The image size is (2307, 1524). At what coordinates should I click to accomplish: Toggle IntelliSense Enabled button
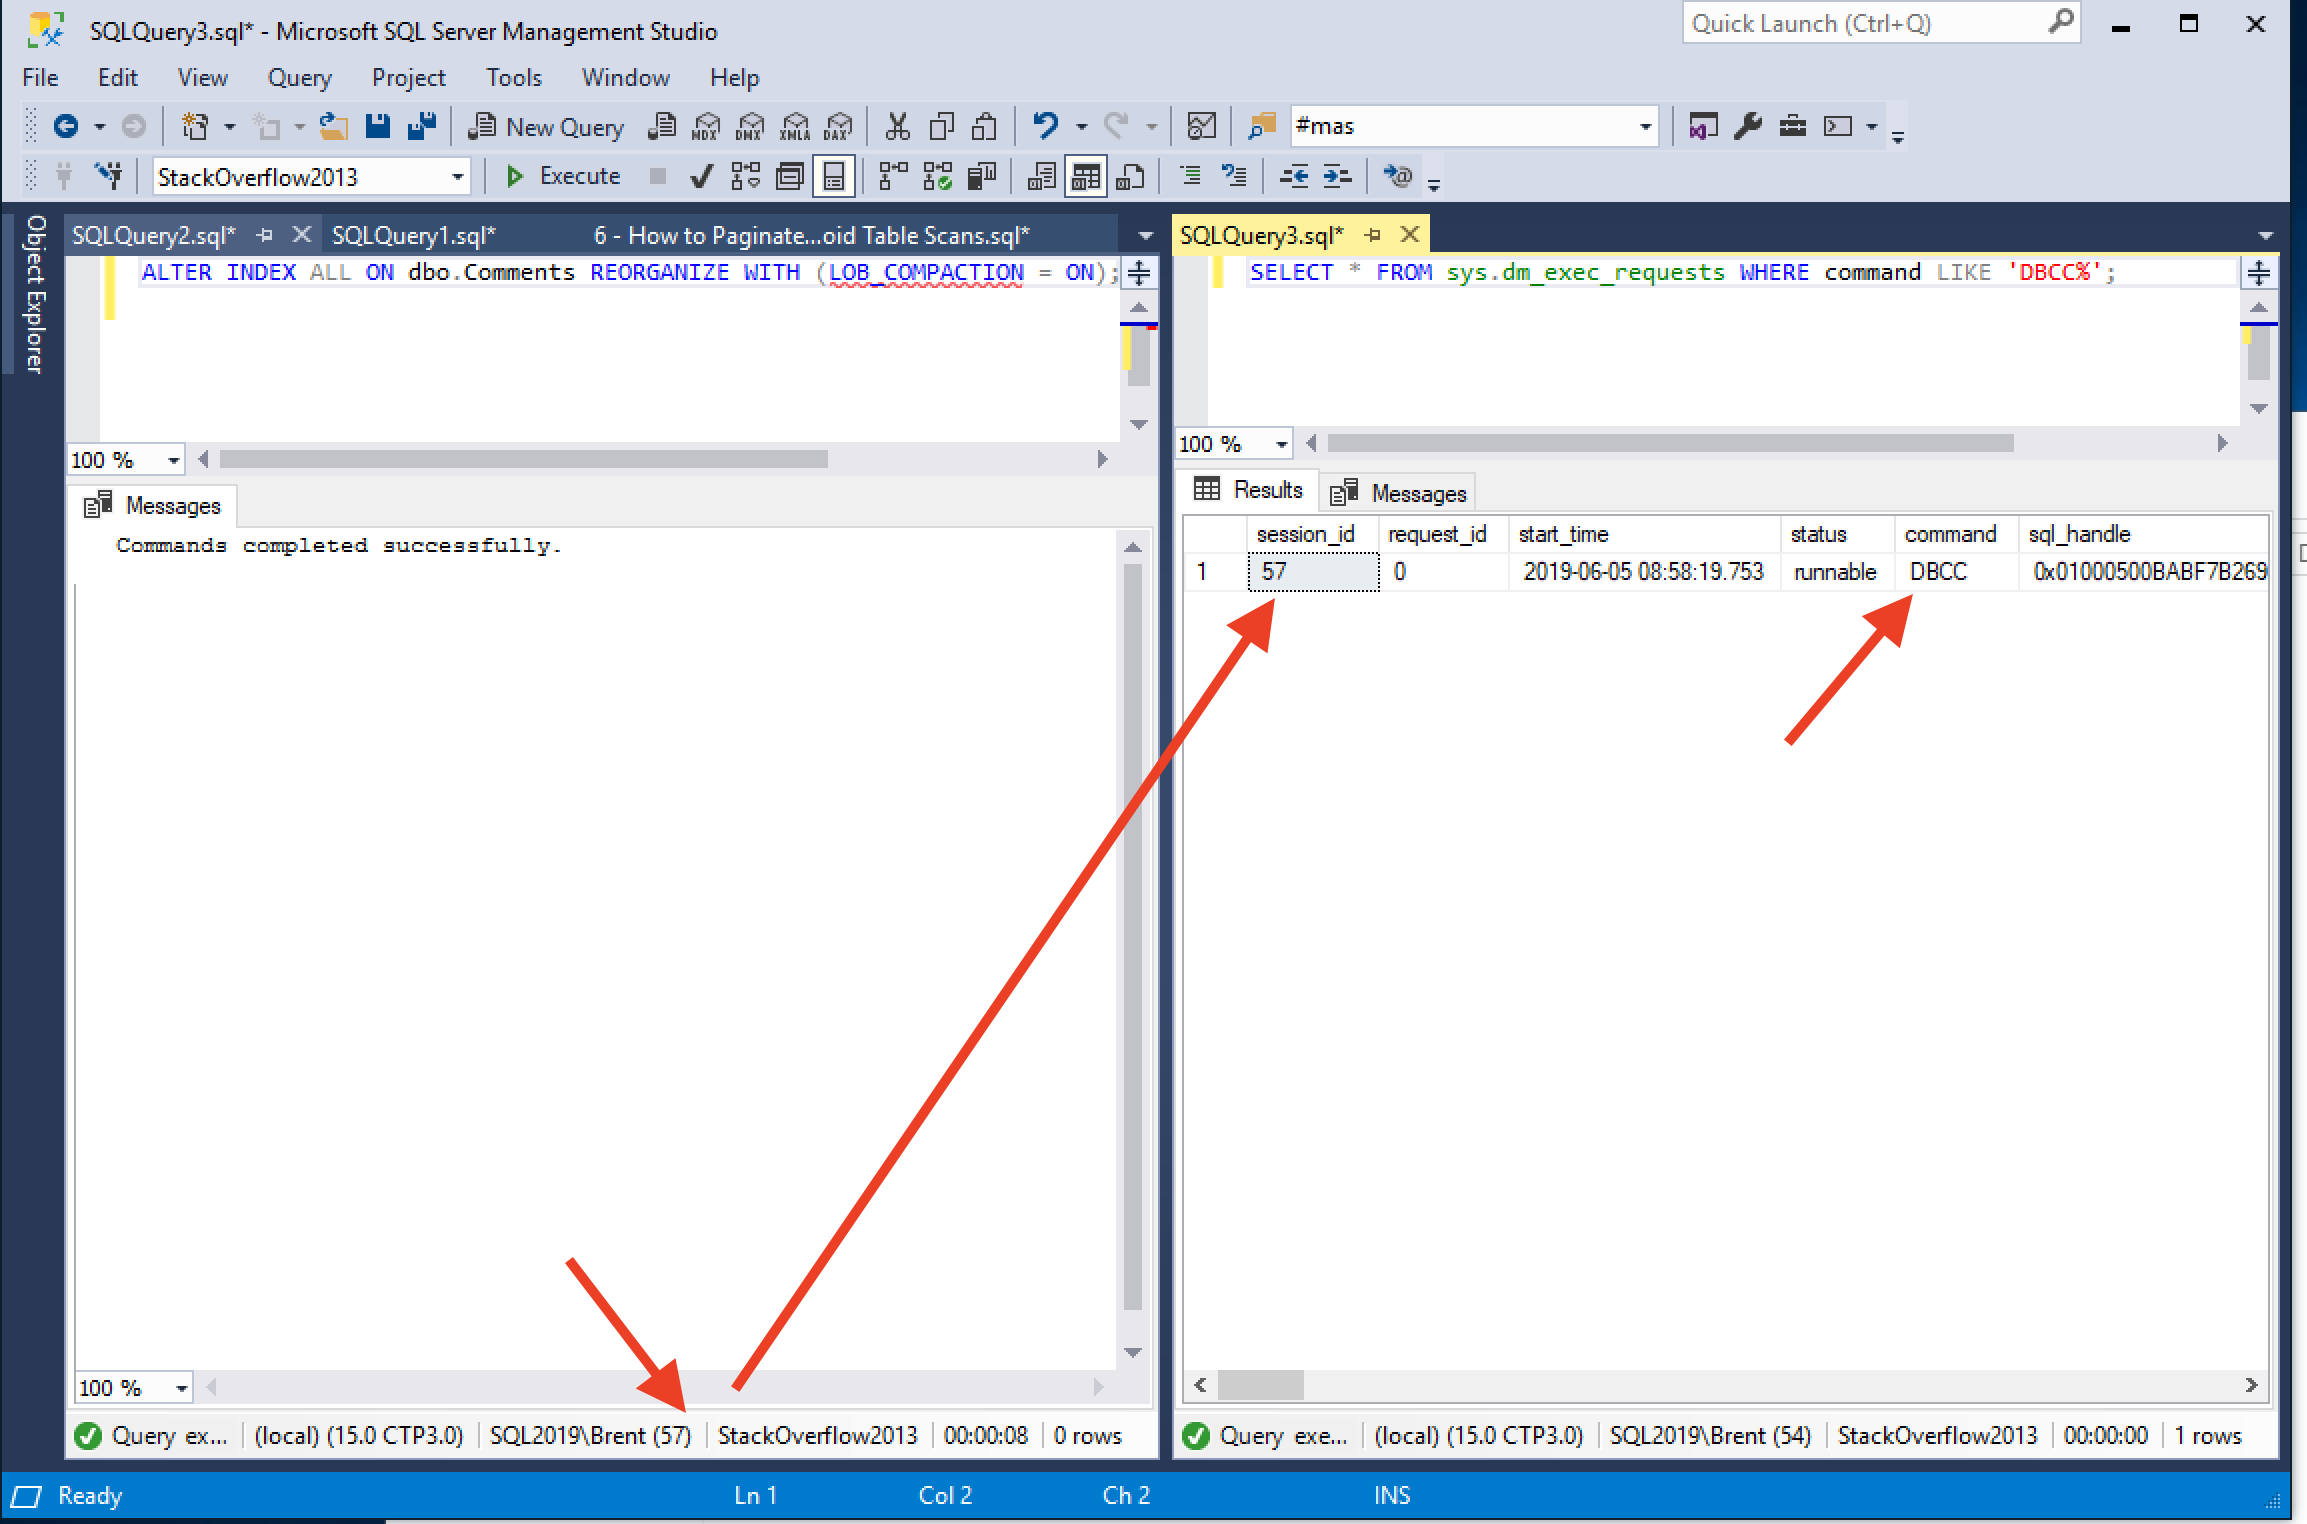834,177
